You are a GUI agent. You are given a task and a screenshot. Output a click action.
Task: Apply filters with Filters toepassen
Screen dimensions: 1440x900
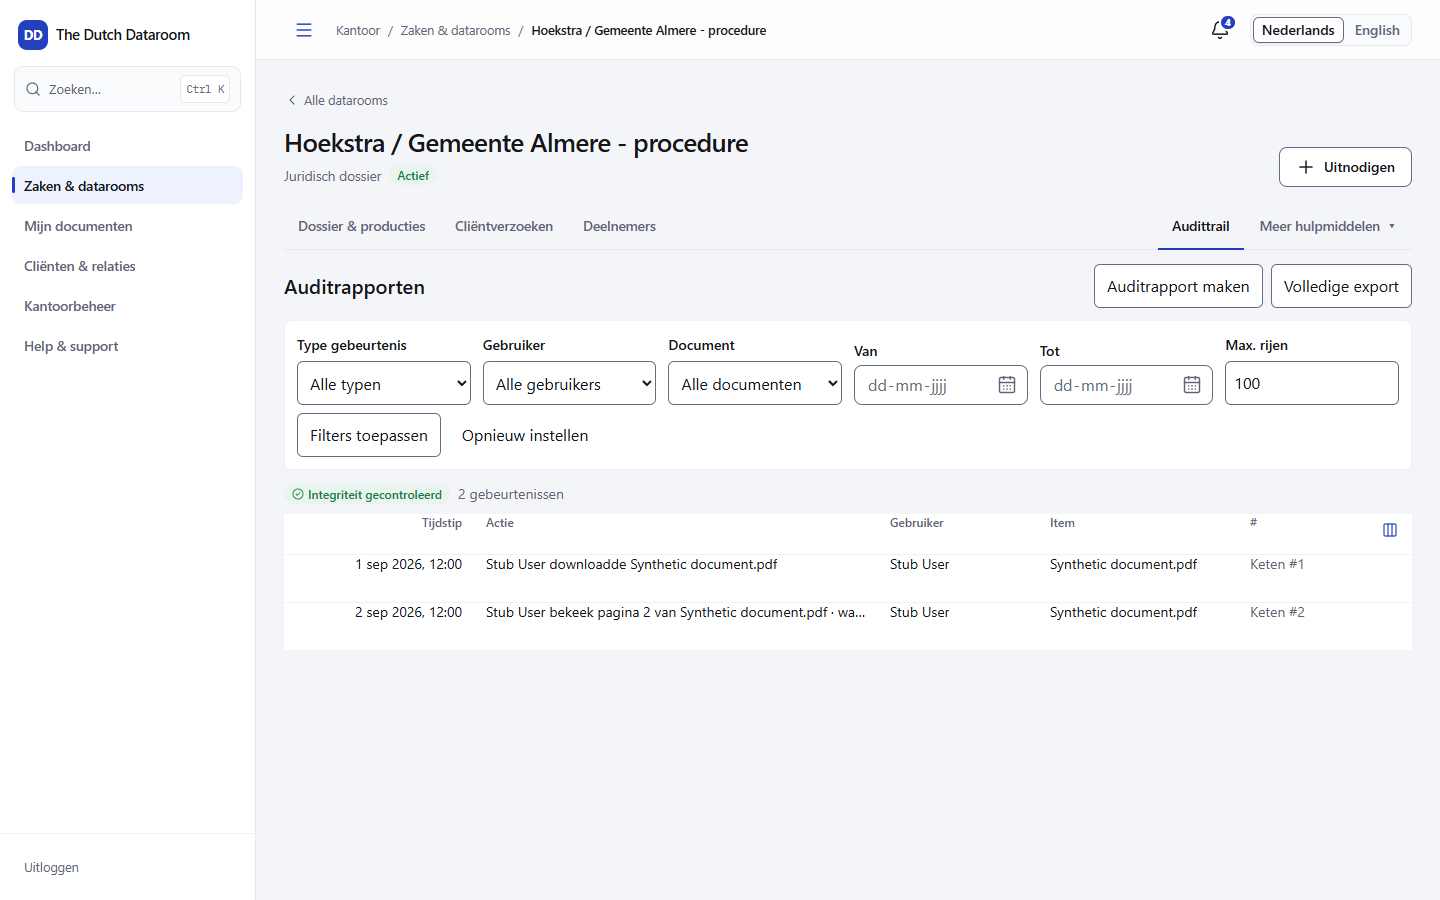click(x=369, y=435)
